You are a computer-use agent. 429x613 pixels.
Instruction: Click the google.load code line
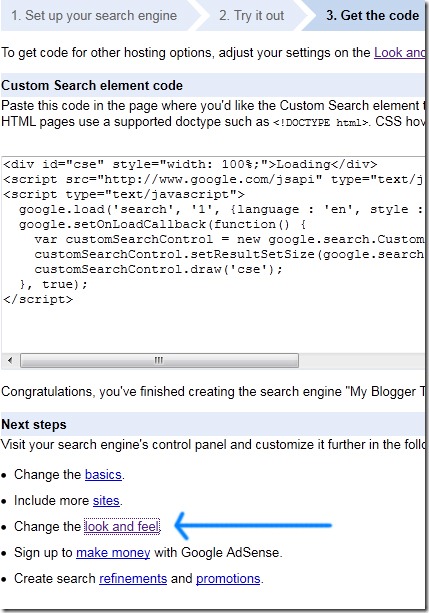point(221,210)
